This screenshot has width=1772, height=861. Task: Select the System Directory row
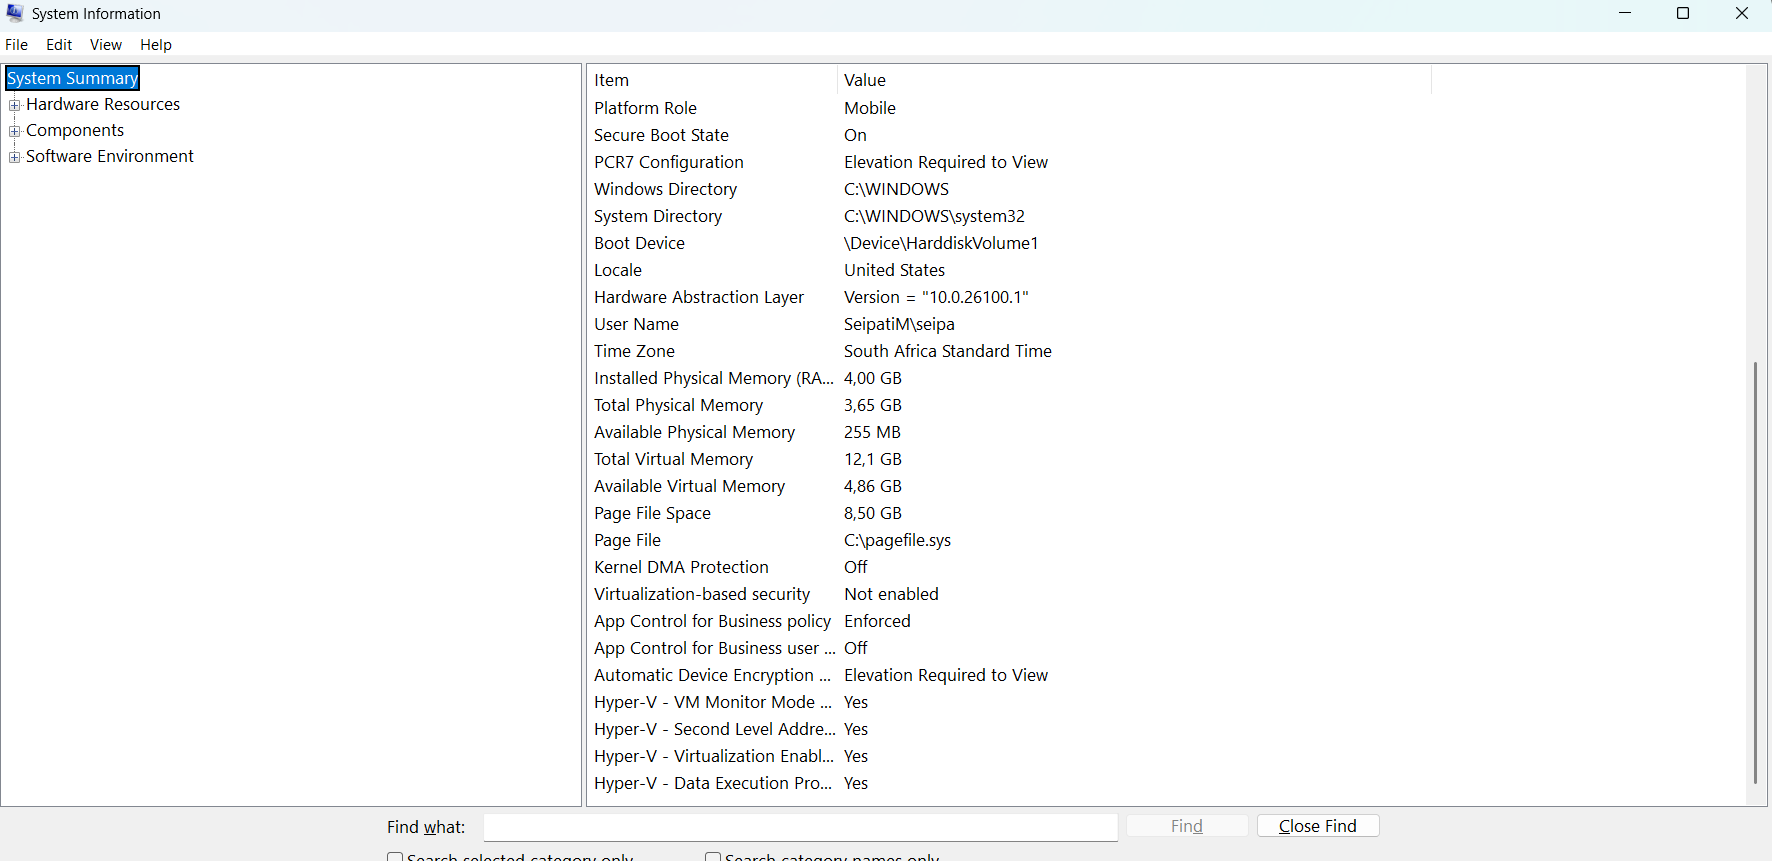pos(1010,216)
